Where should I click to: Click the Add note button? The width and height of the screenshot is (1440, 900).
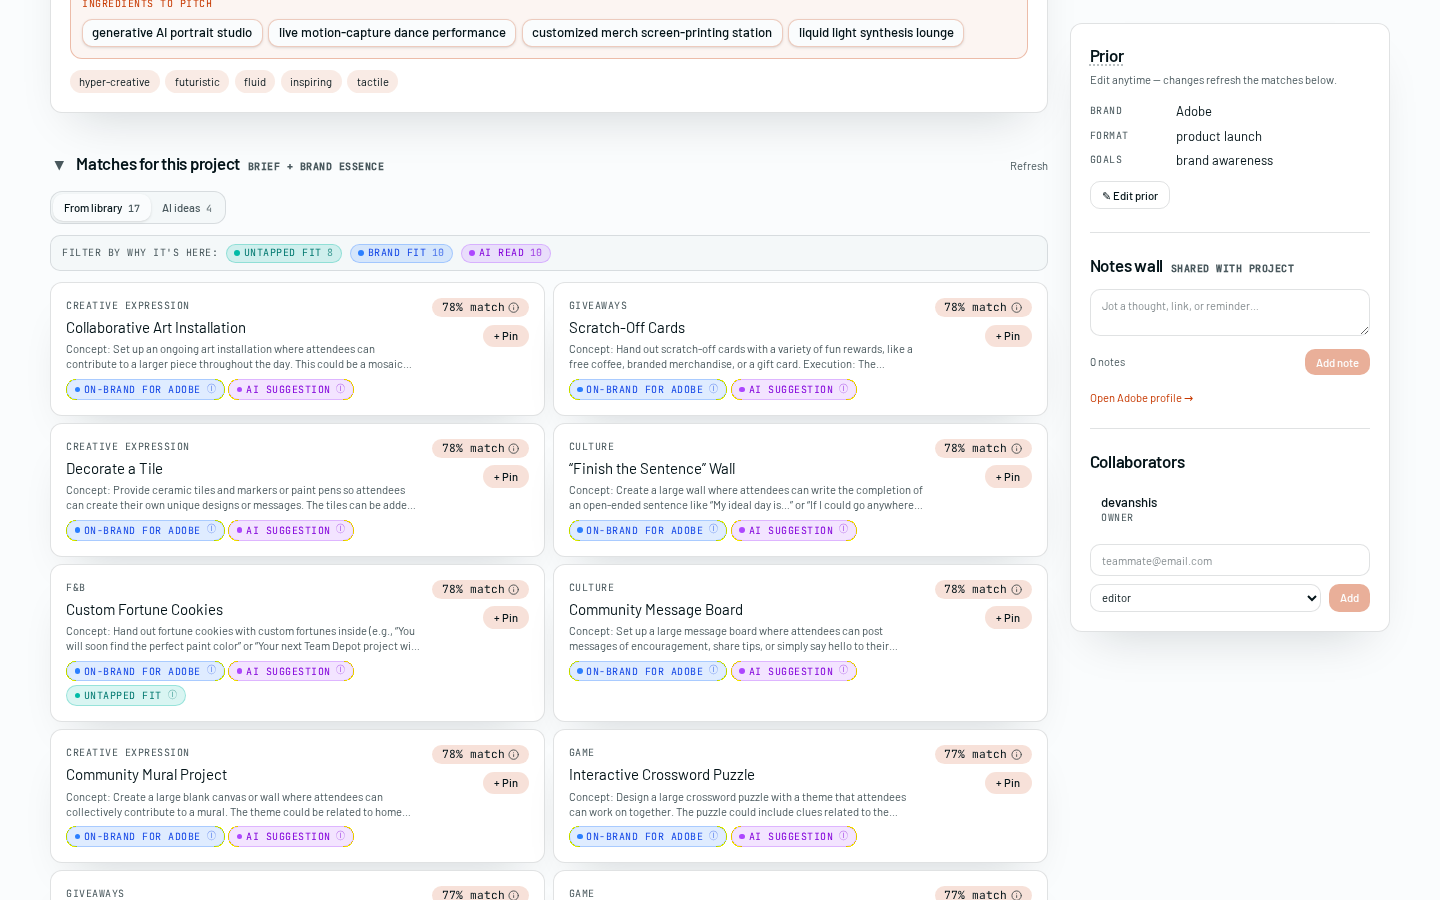(1337, 362)
